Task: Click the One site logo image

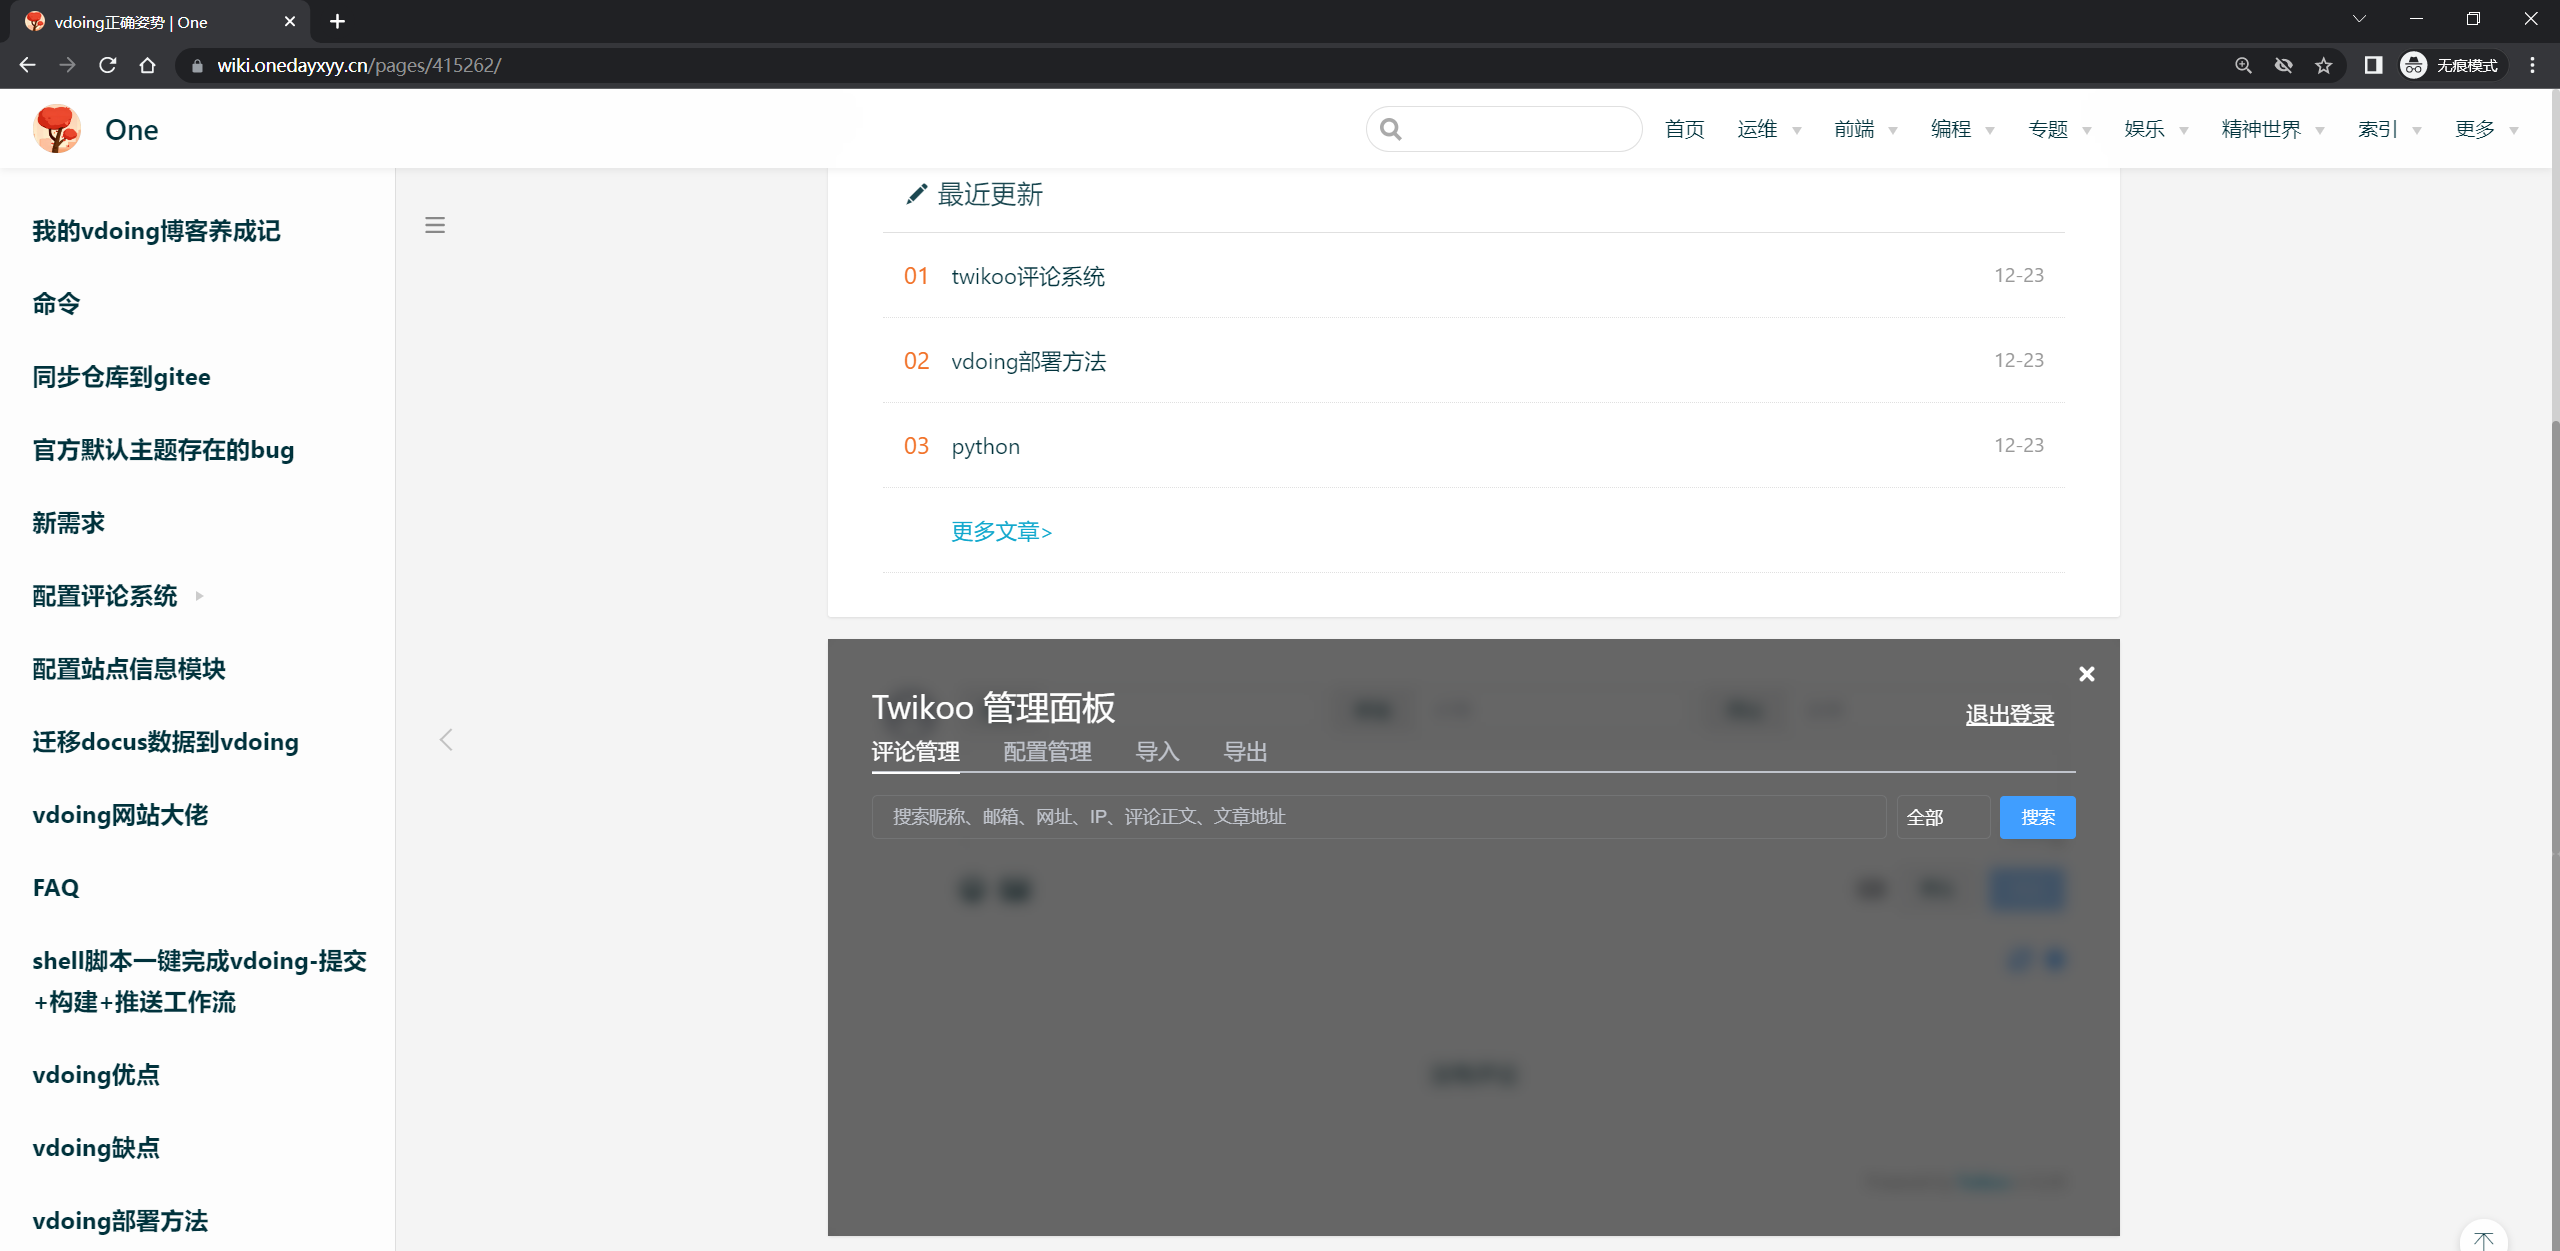Action: click(57, 129)
